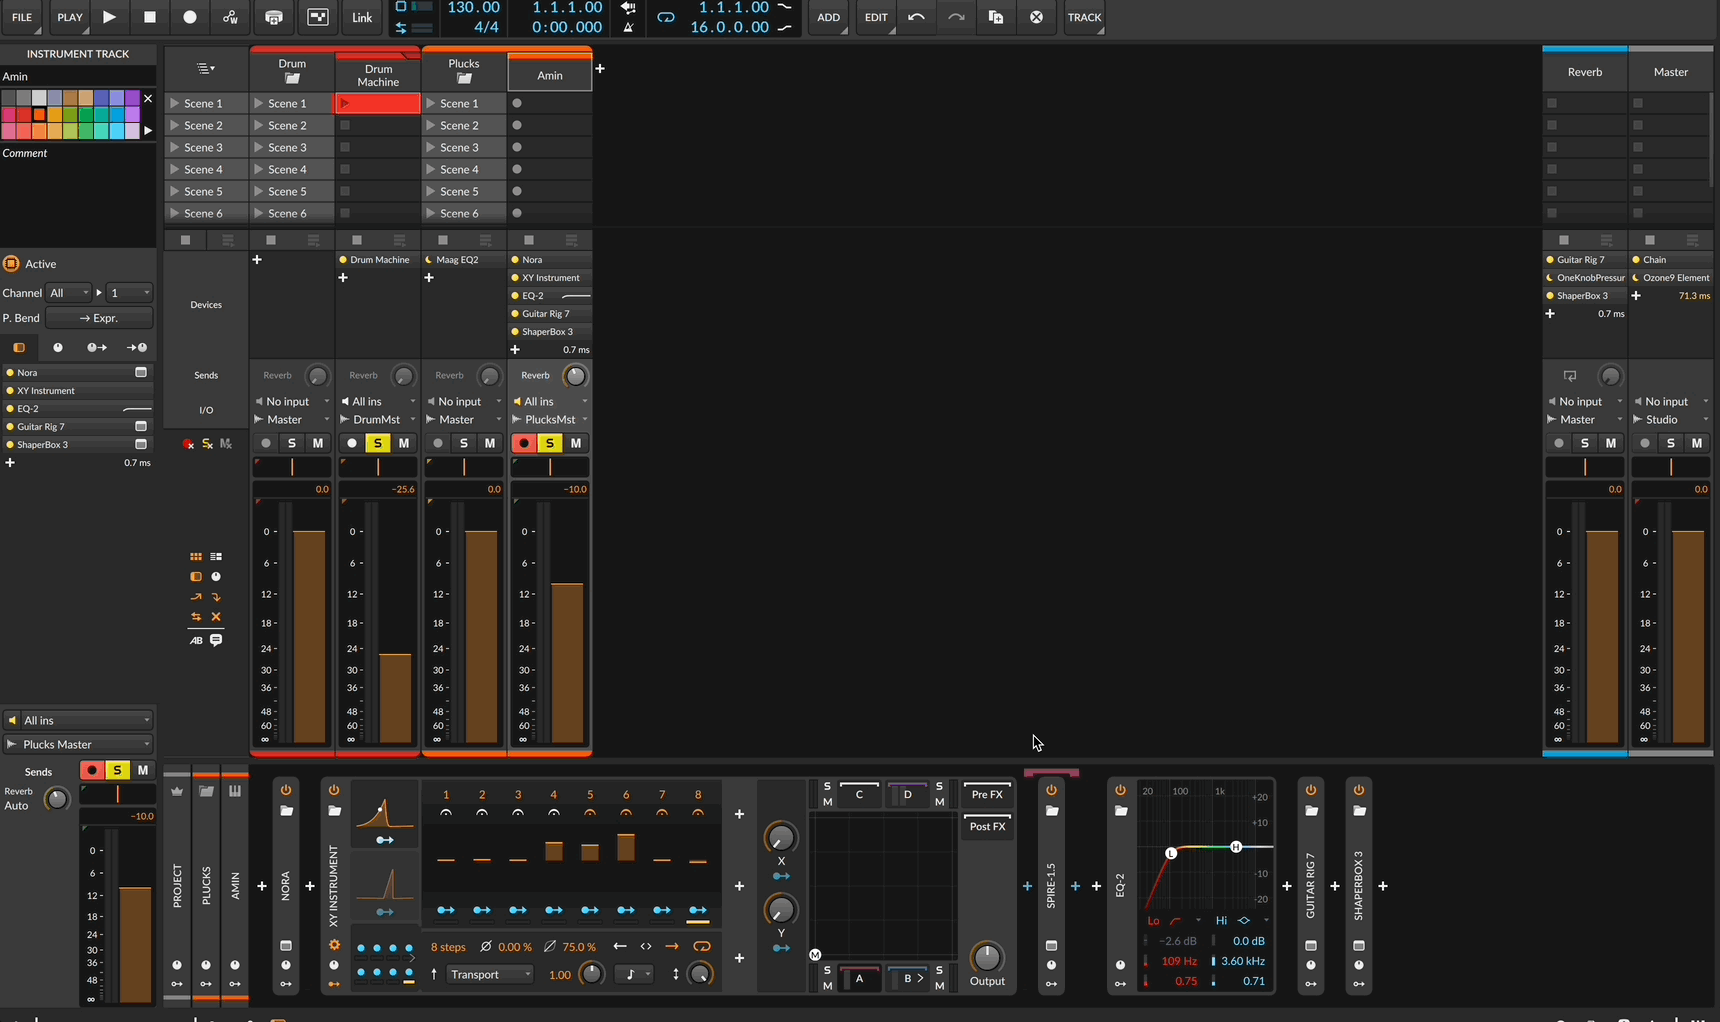Click the duplicate icon beside redo
This screenshot has width=1720, height=1022.
[x=996, y=17]
